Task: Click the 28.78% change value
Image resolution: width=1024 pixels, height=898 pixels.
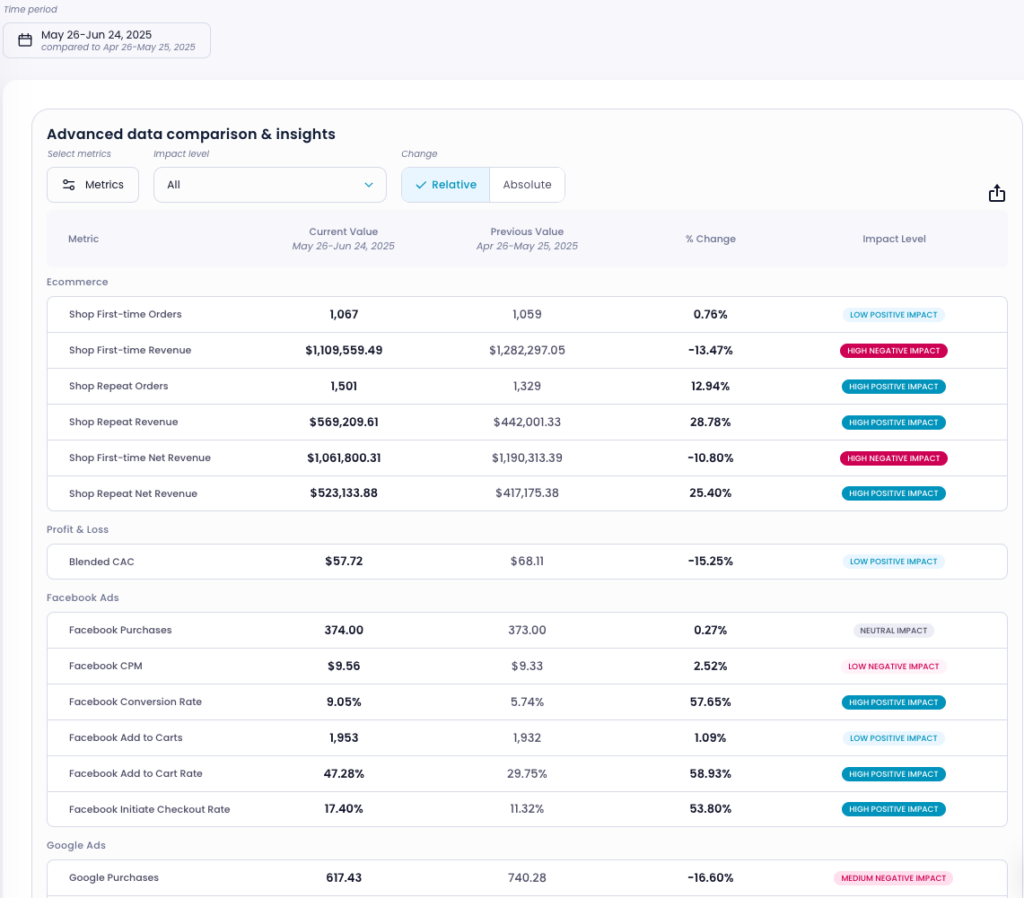Action: click(x=711, y=422)
